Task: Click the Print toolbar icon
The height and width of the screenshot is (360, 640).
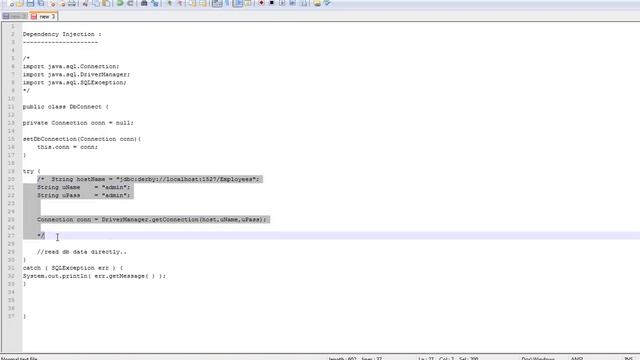Action: point(72,3)
